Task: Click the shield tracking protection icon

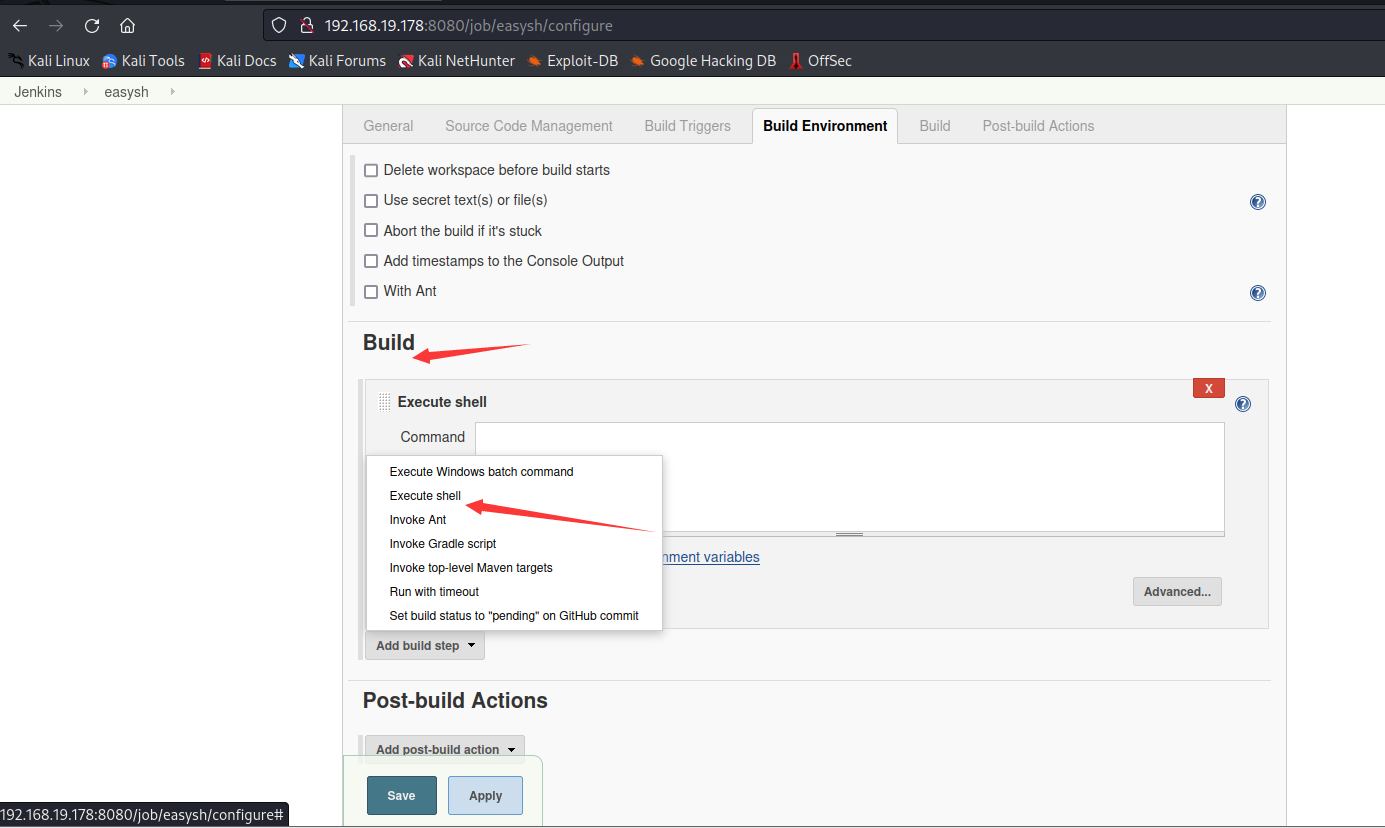Action: pyautogui.click(x=280, y=26)
